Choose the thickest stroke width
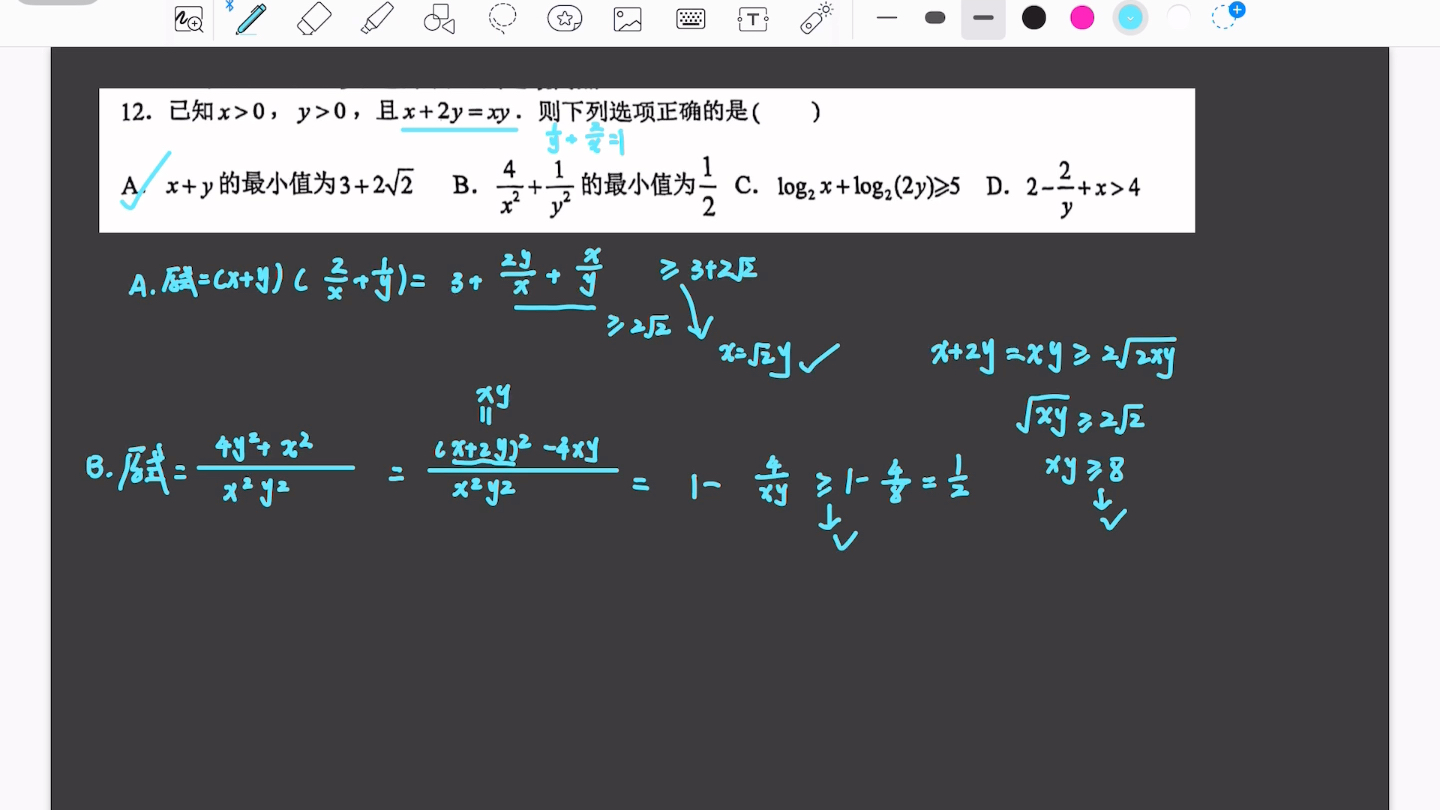This screenshot has height=810, width=1440. point(935,18)
